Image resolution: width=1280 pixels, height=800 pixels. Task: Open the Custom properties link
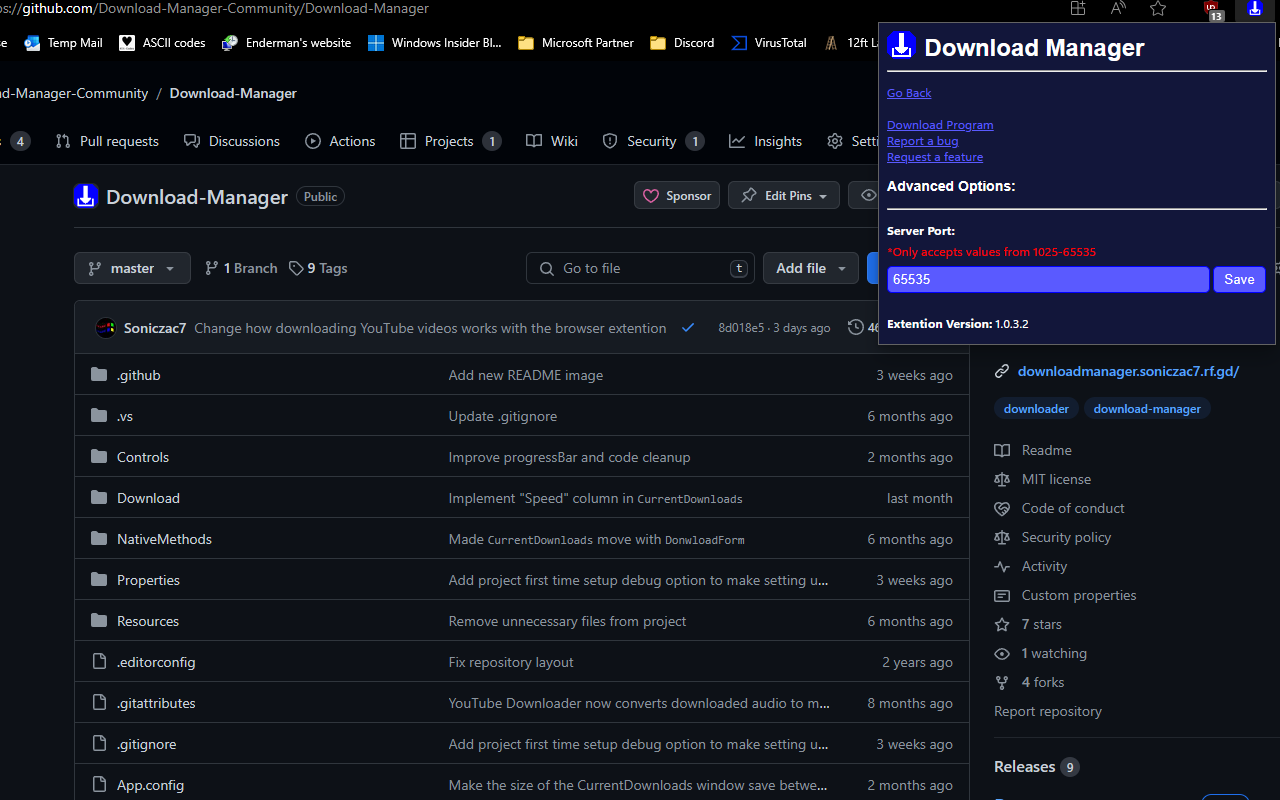click(1079, 596)
